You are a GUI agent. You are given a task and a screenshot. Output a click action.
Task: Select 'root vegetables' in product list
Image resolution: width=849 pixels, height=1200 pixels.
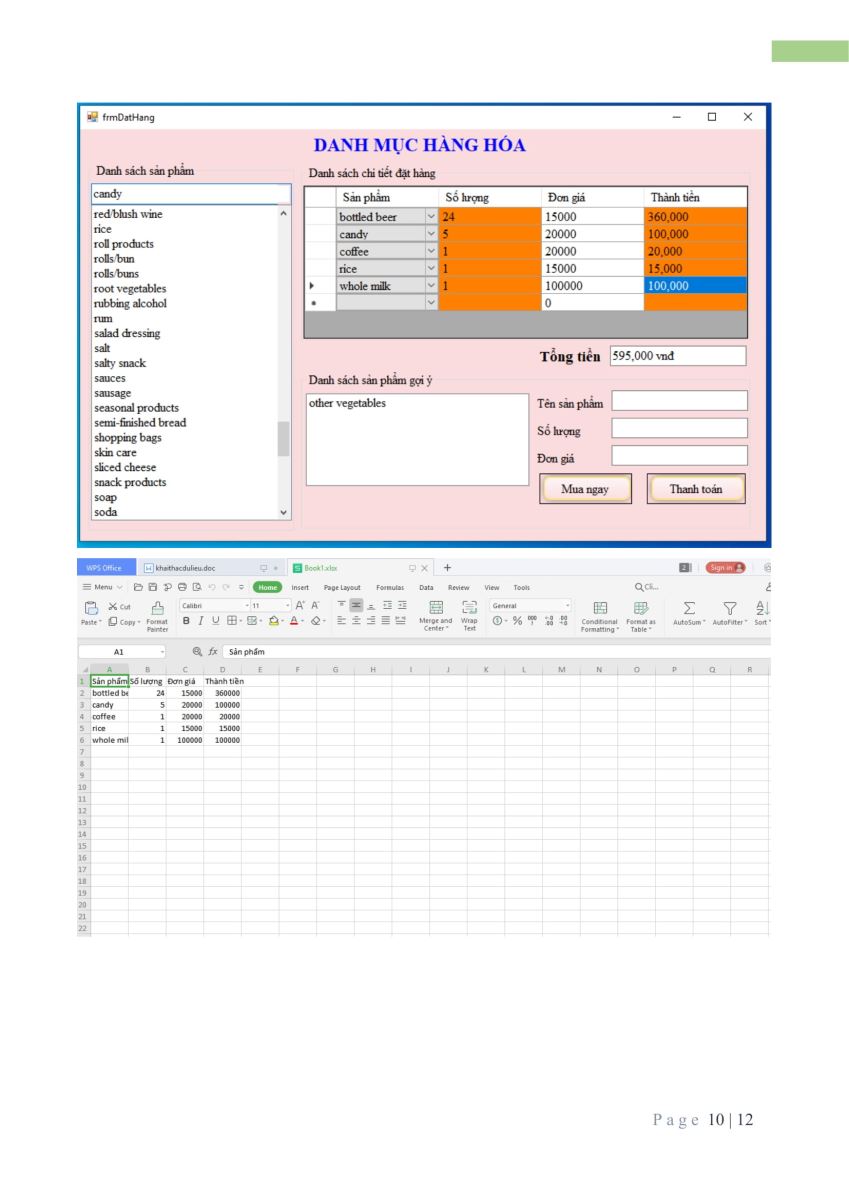pos(130,289)
